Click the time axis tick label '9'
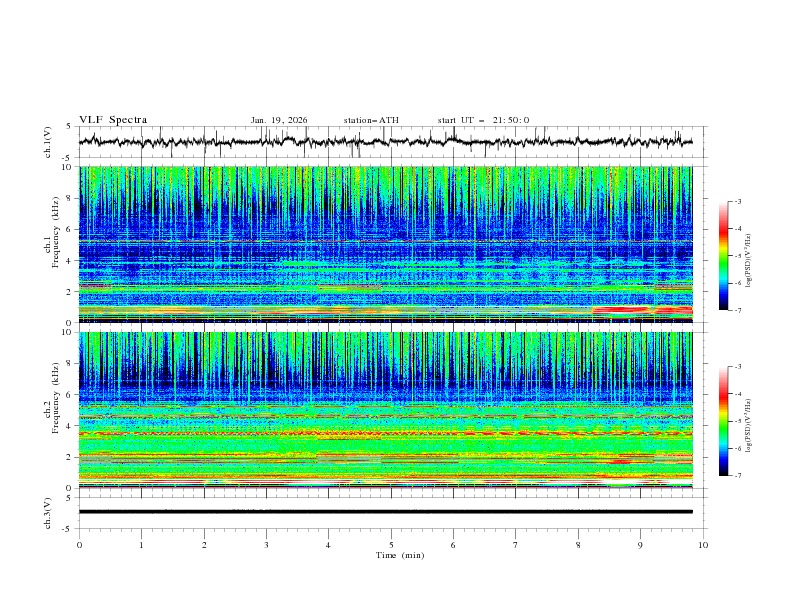Image resolution: width=792 pixels, height=612 pixels. tap(640, 545)
